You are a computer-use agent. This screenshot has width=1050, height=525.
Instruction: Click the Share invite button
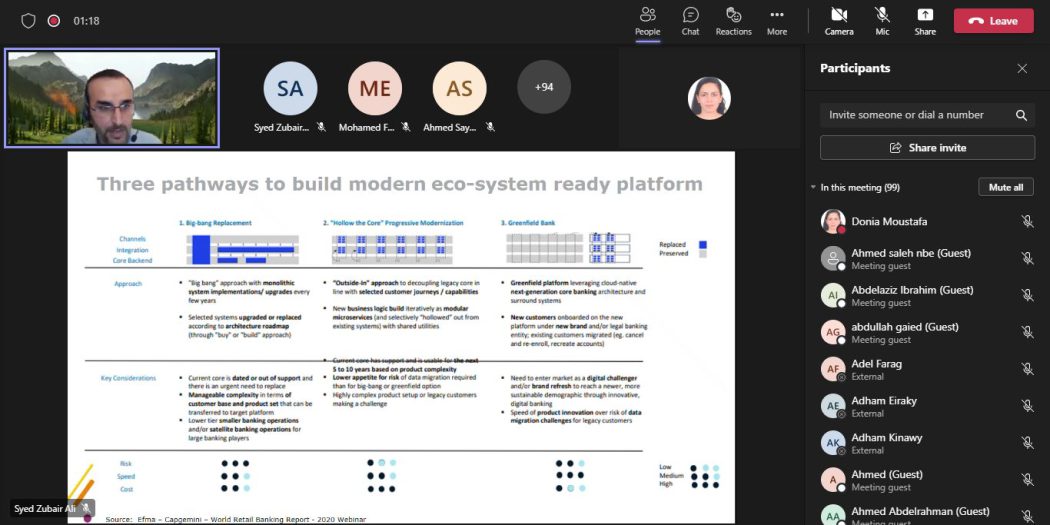927,148
